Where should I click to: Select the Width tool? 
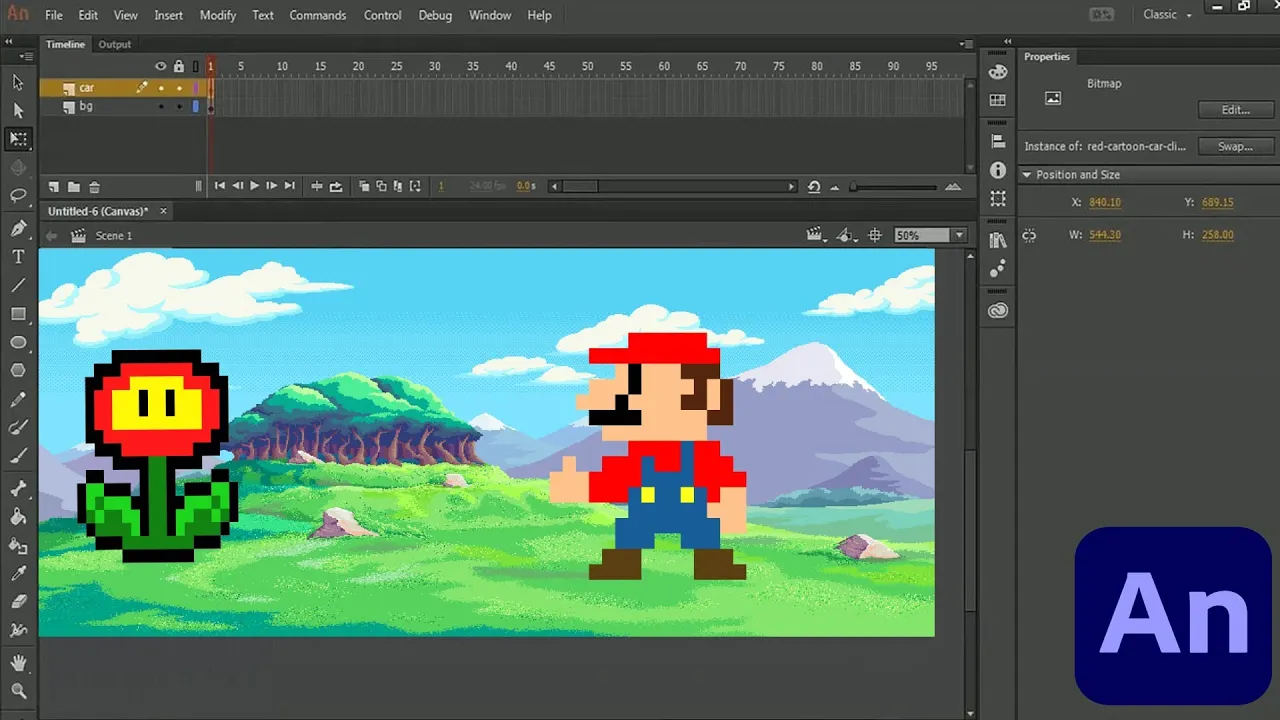(18, 630)
